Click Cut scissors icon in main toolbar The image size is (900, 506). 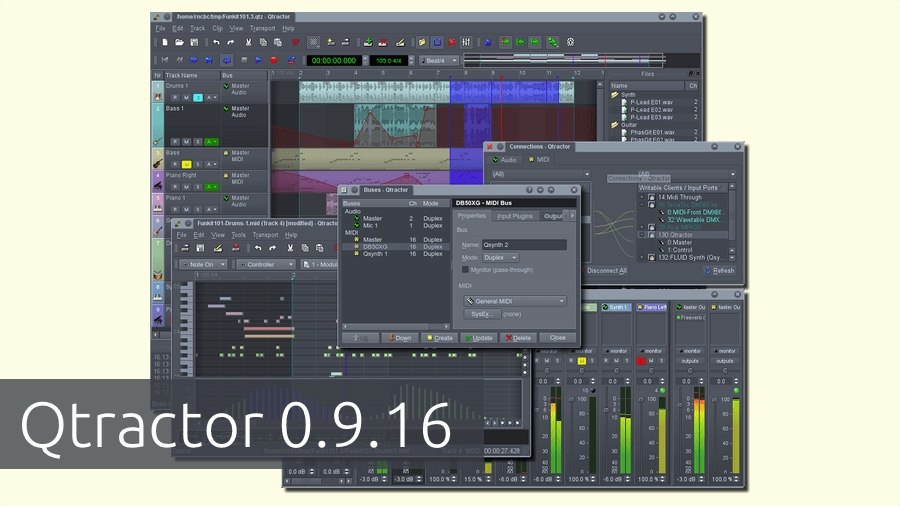click(249, 42)
